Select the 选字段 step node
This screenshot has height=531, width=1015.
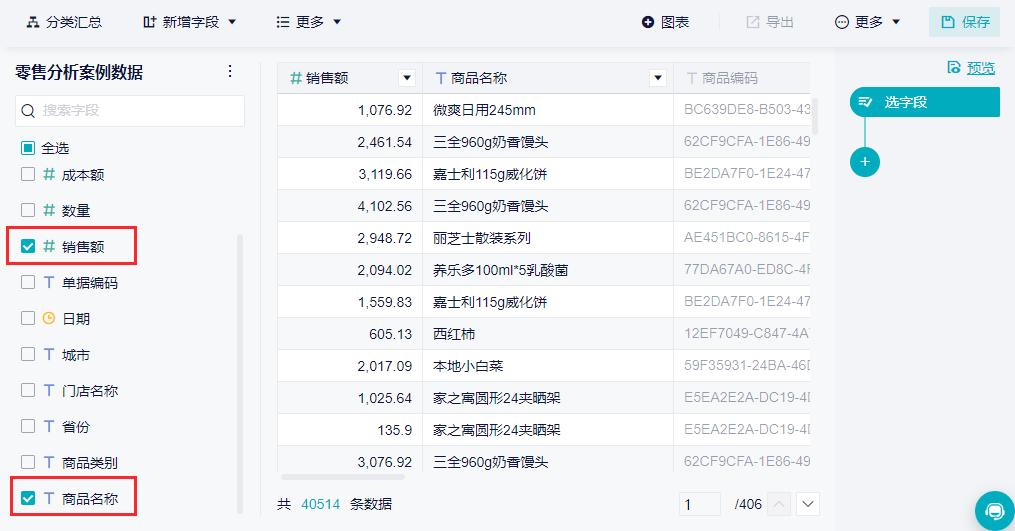(925, 102)
